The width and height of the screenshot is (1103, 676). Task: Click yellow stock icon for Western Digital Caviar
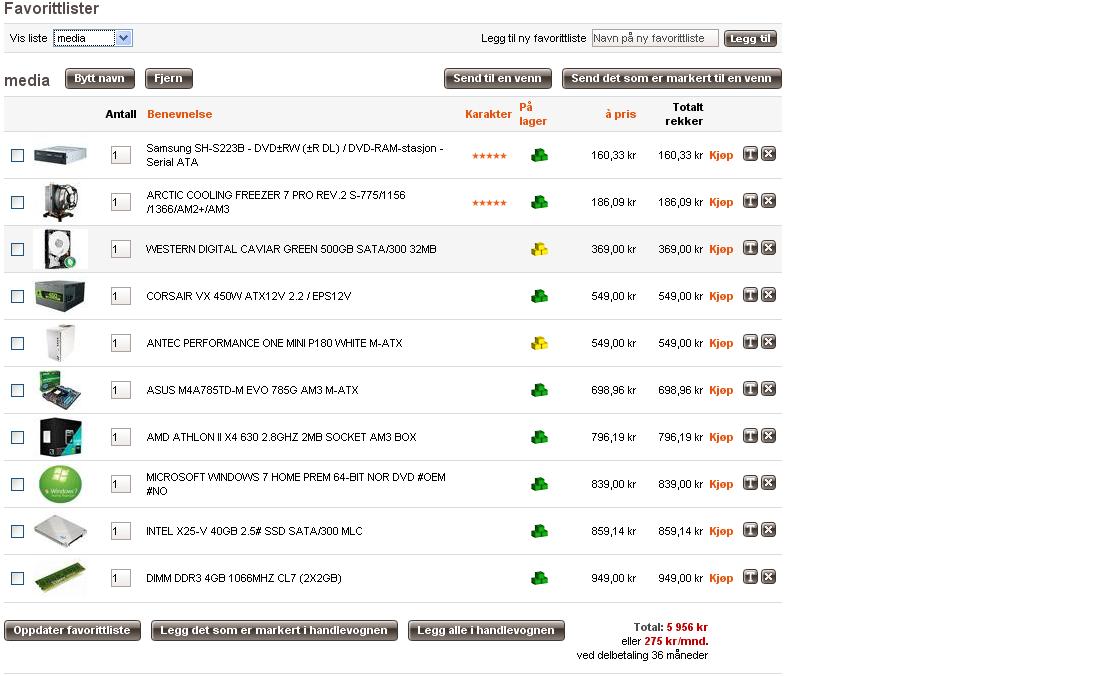(540, 249)
